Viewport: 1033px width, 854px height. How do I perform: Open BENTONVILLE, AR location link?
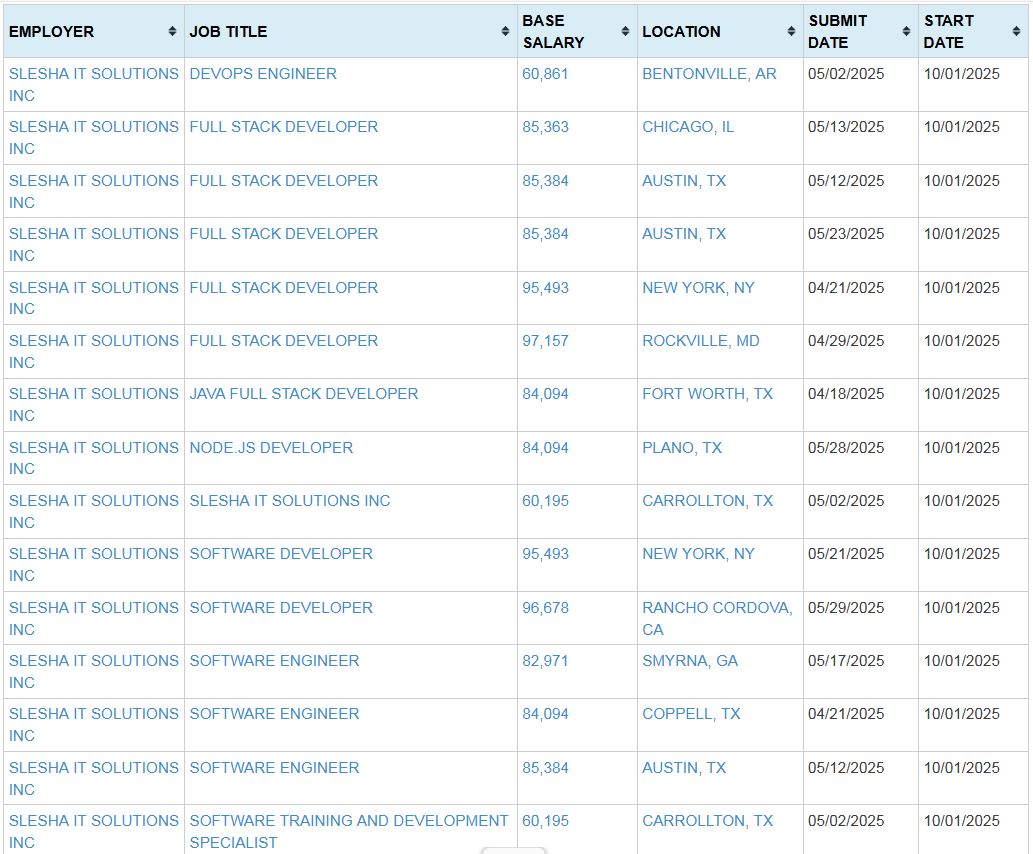coord(709,74)
